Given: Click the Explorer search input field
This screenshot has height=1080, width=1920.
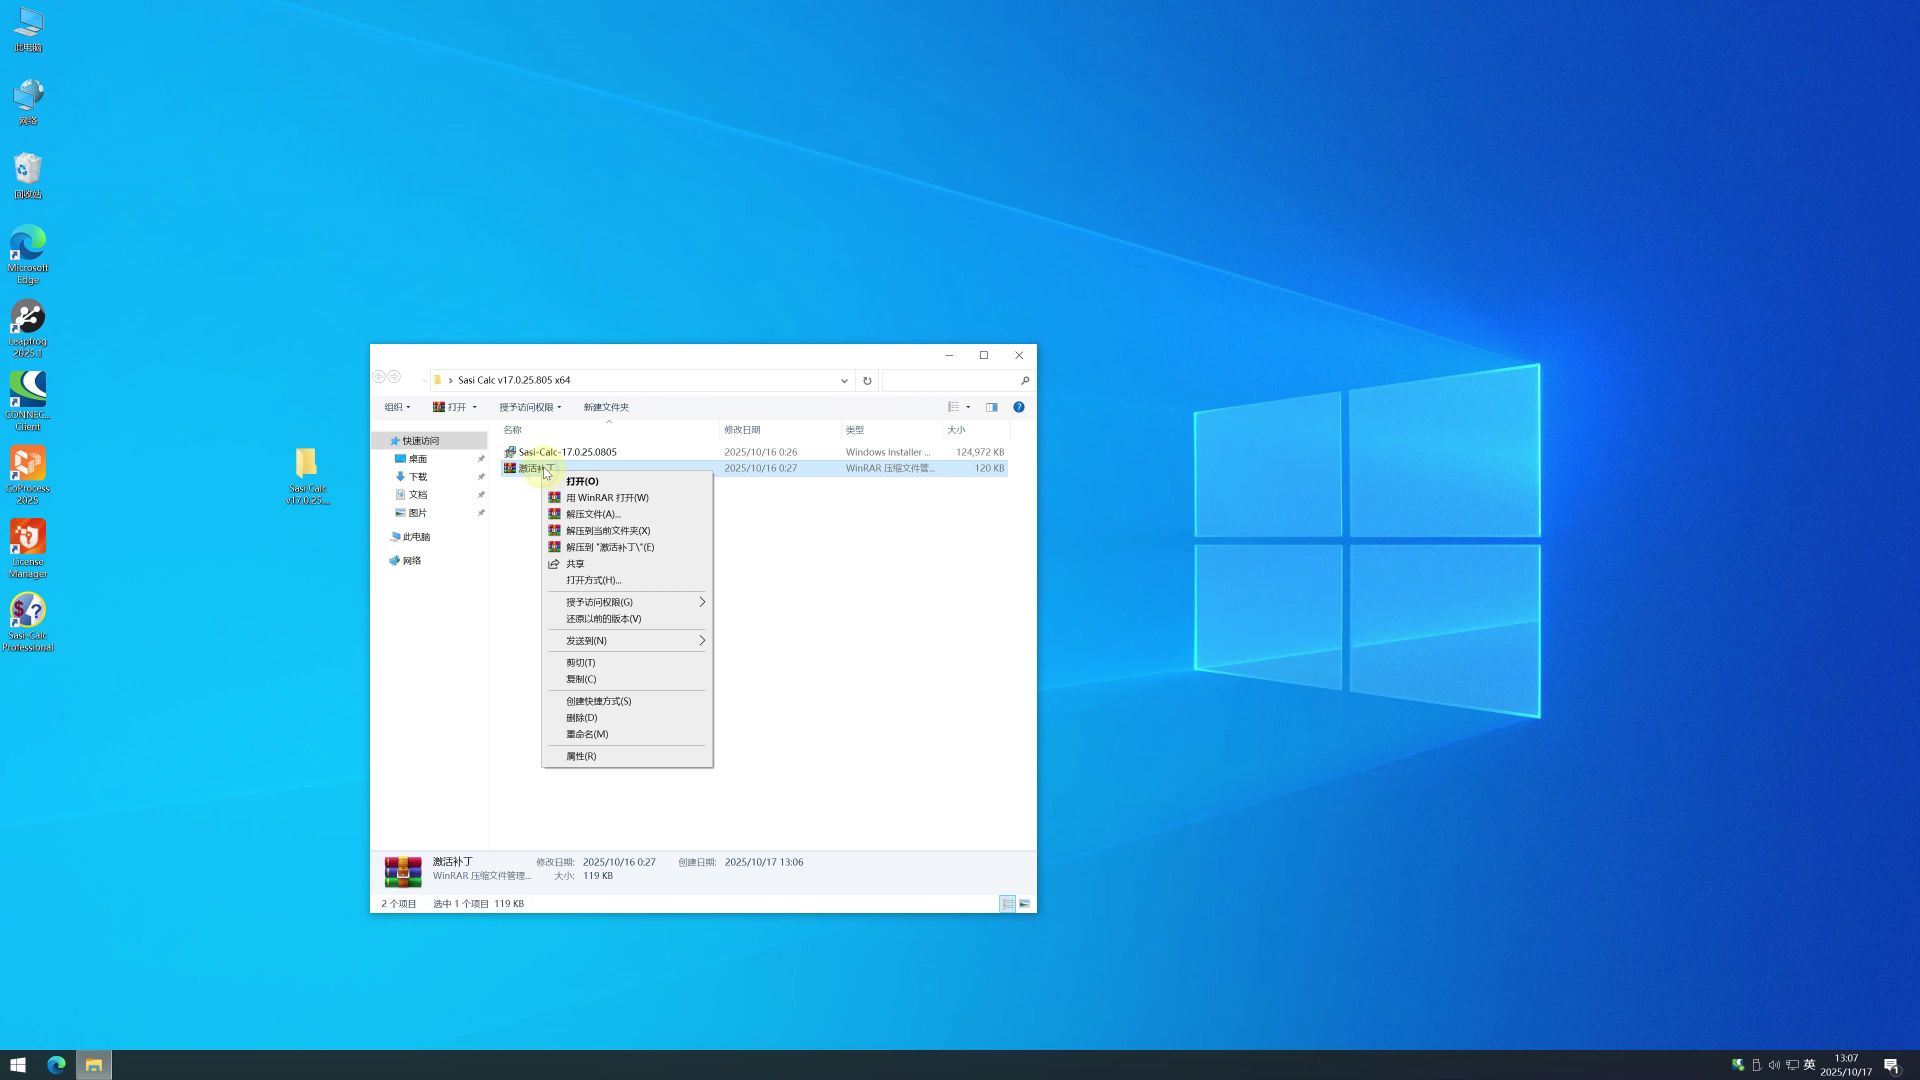Looking at the screenshot, I should 950,380.
